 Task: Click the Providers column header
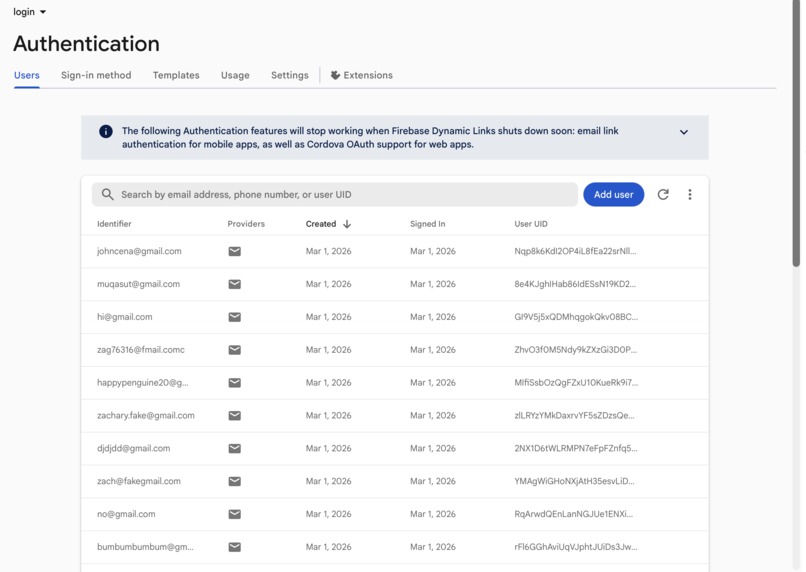[246, 224]
